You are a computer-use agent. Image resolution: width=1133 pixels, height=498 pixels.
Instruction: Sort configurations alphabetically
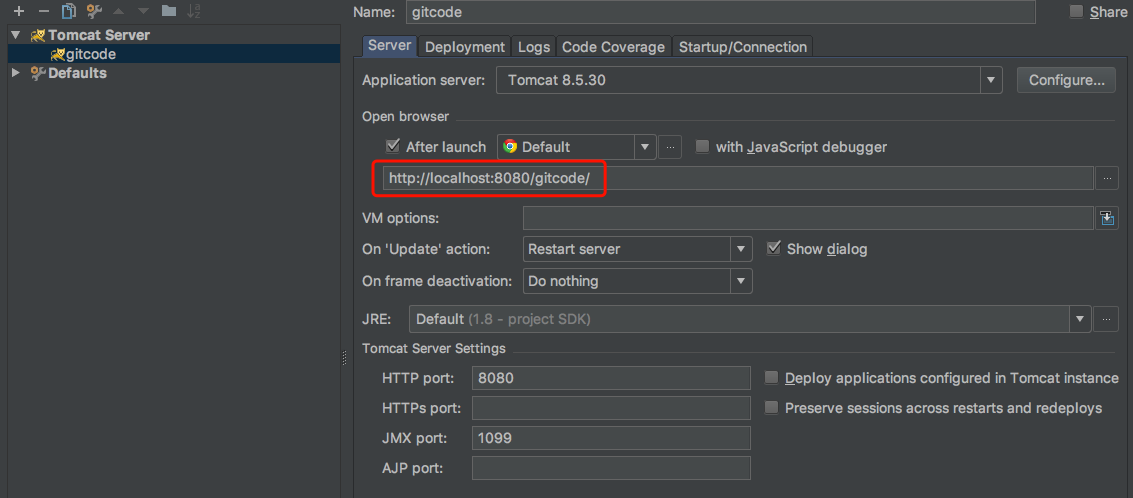click(194, 11)
